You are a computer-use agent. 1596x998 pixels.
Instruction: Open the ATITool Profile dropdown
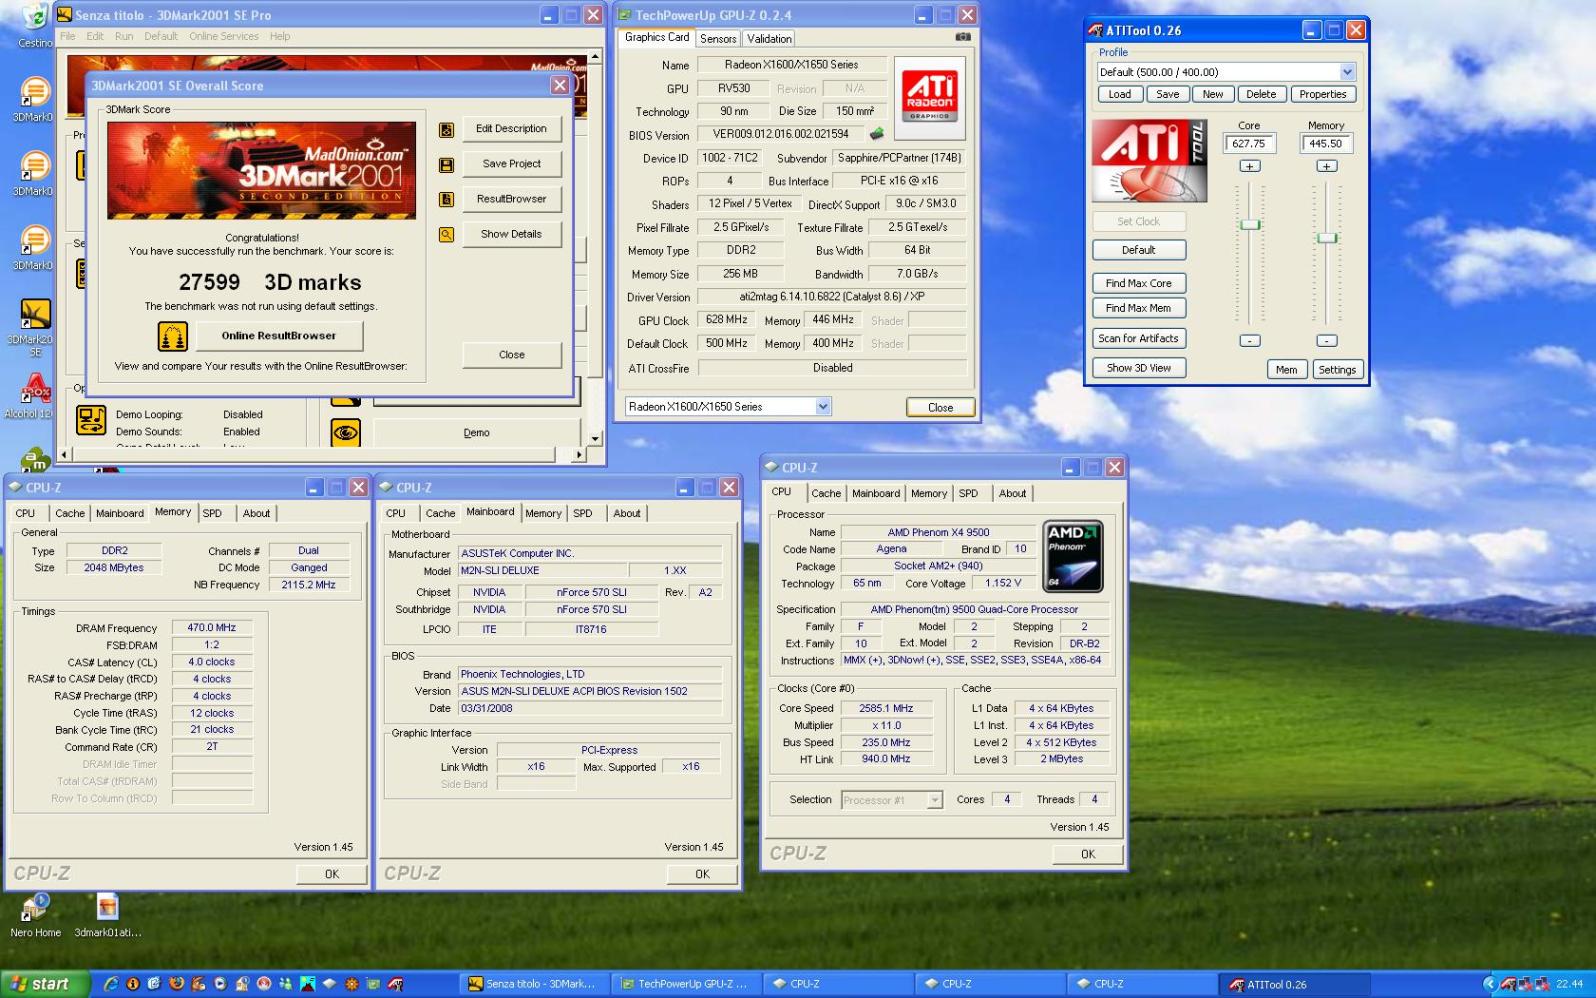[1347, 72]
